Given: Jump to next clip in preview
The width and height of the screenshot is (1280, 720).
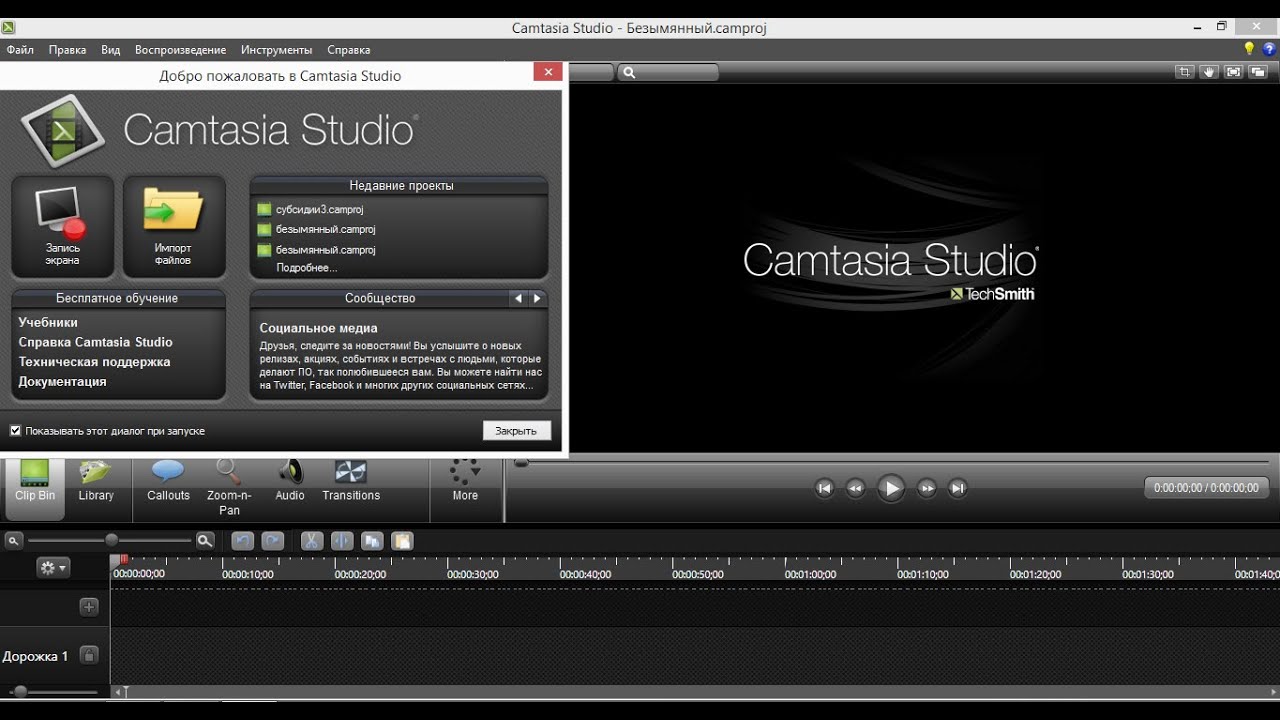Looking at the screenshot, I should pyautogui.click(x=958, y=488).
